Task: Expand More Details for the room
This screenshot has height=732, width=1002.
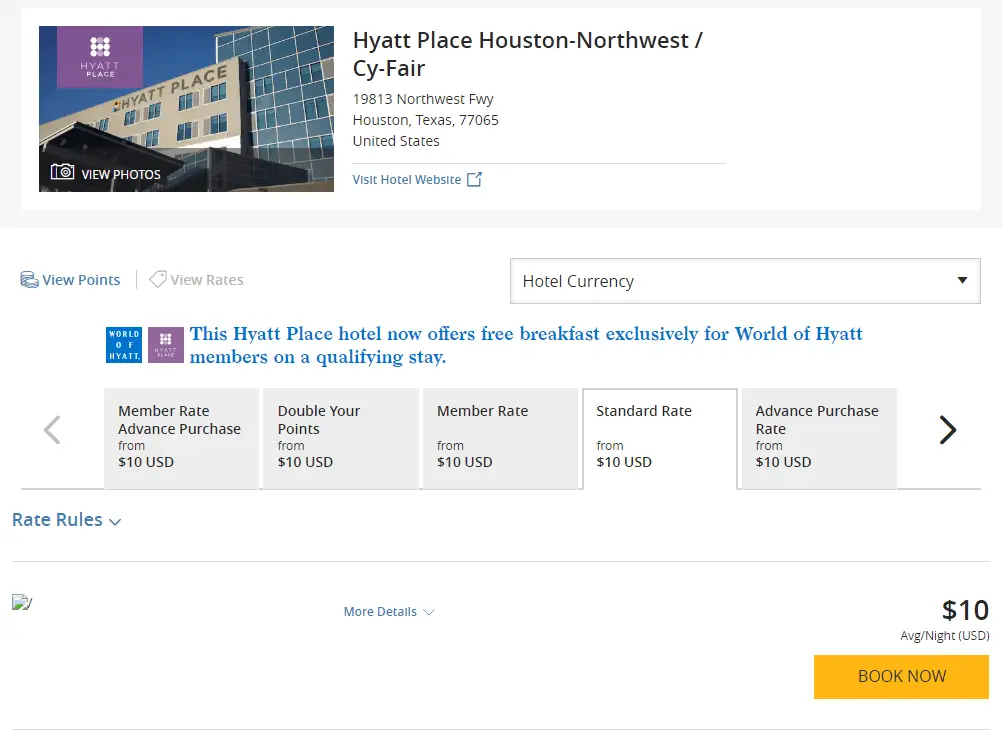Action: [389, 612]
